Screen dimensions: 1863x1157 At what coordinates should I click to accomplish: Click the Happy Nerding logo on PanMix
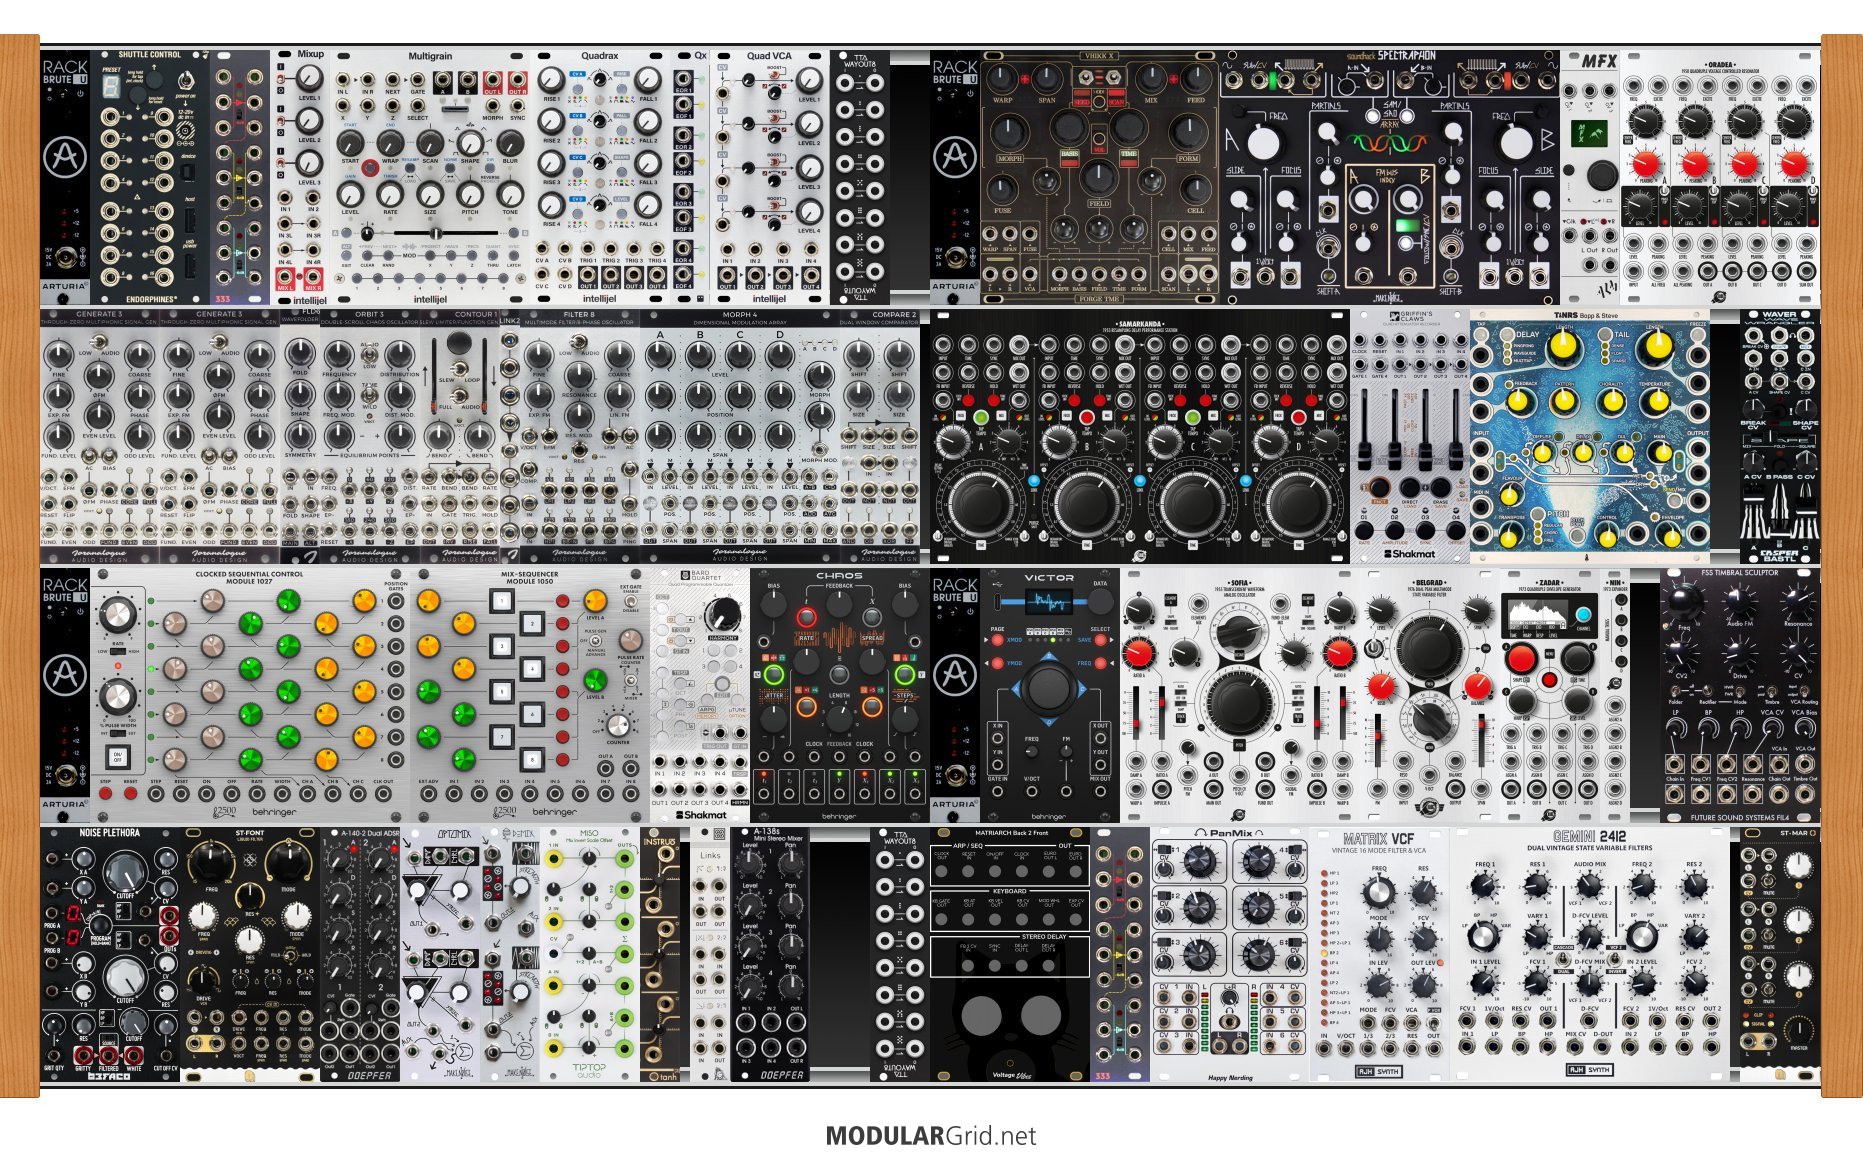pyautogui.click(x=1230, y=1078)
